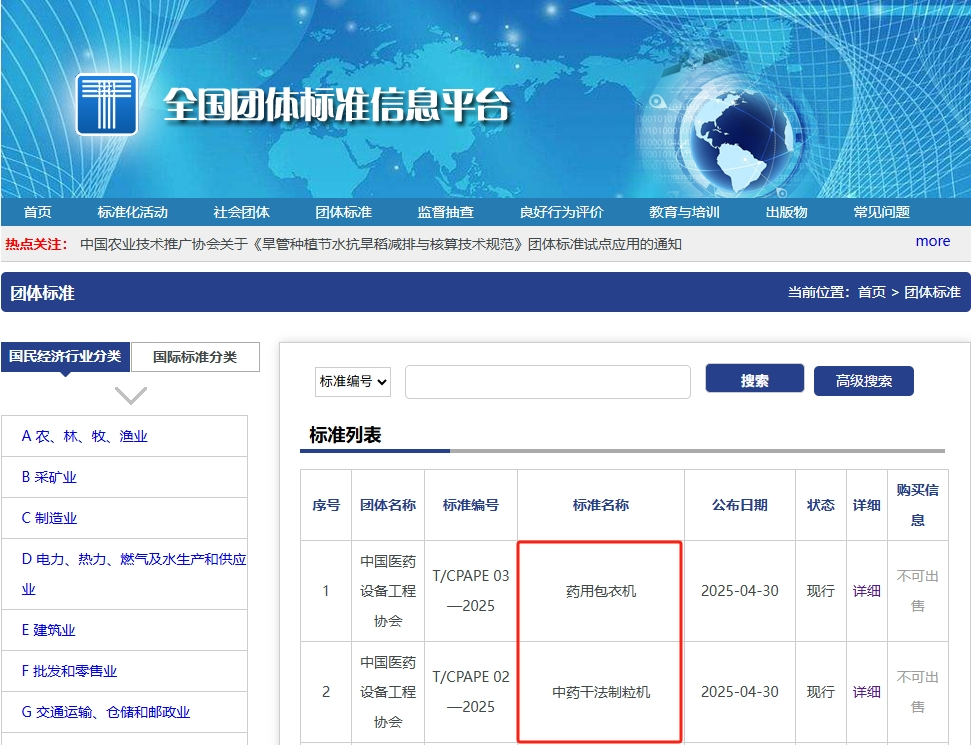Viewport: 971px width, 745px height.
Task: Open the 出版物 section
Action: click(786, 211)
